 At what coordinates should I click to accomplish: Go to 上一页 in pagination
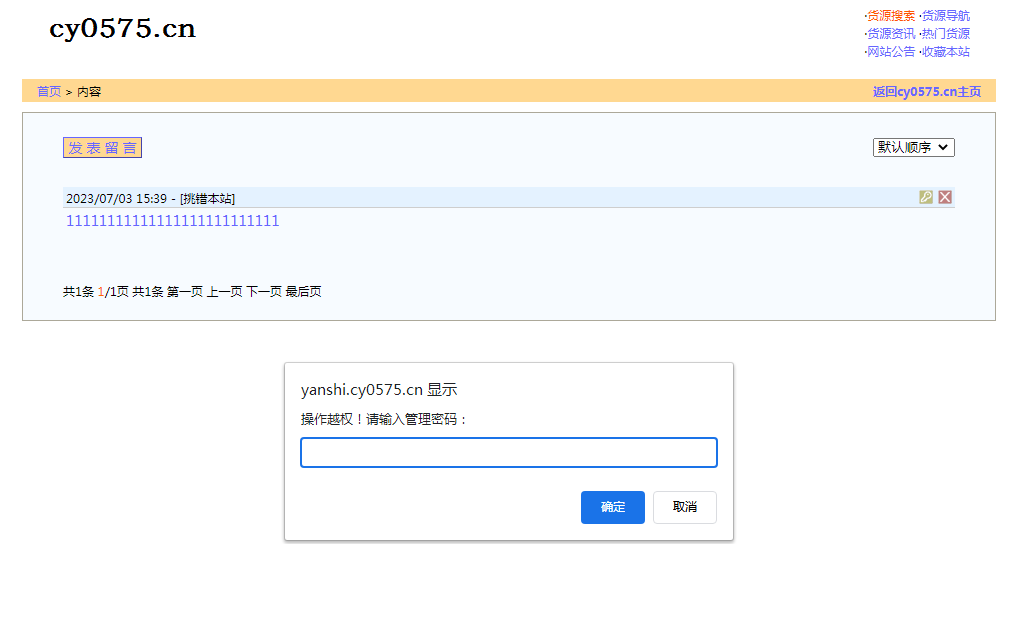coord(224,292)
